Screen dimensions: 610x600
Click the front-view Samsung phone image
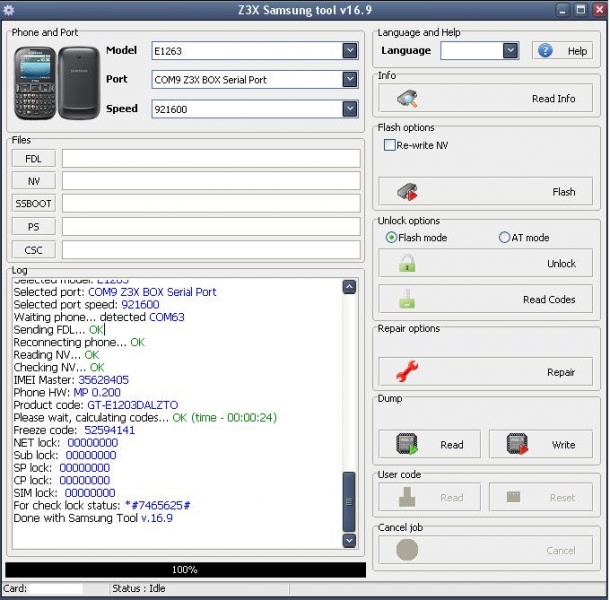pyautogui.click(x=35, y=83)
